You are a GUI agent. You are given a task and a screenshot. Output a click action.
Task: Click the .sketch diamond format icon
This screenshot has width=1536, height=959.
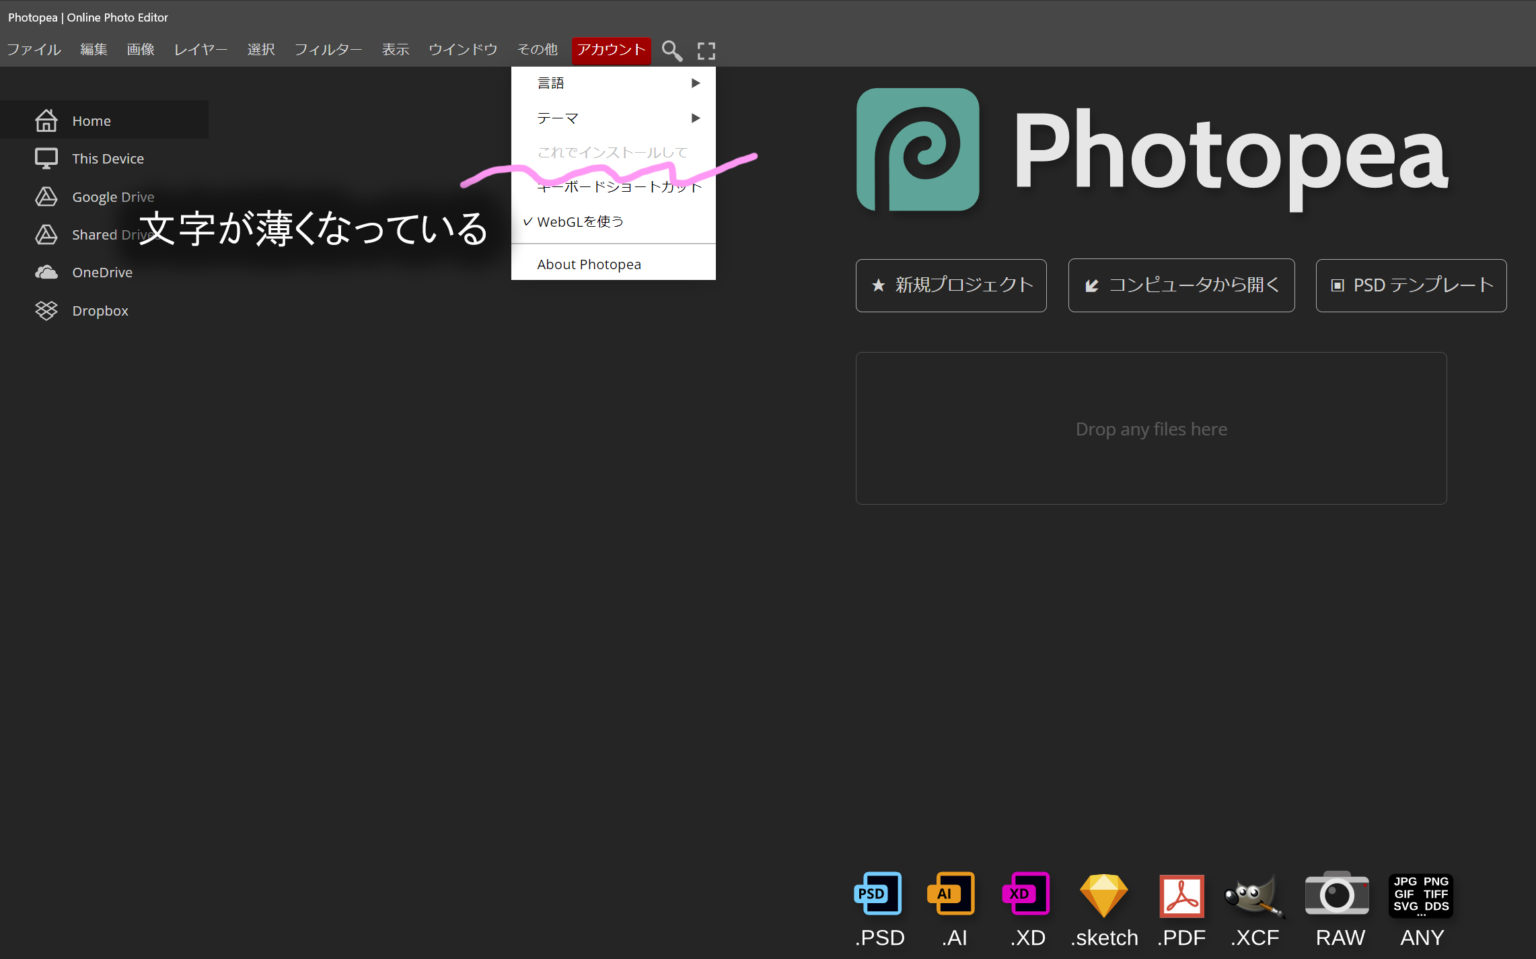1103,893
